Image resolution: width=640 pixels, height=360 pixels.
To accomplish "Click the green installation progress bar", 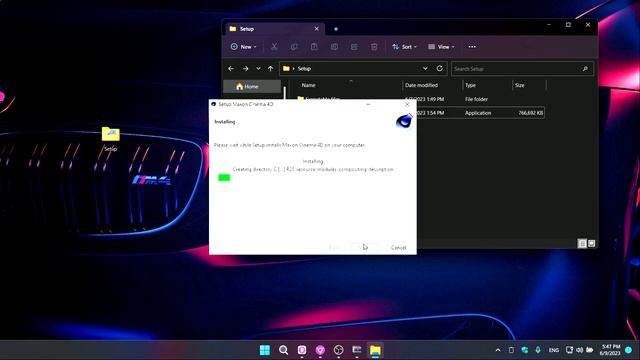I will [x=224, y=178].
